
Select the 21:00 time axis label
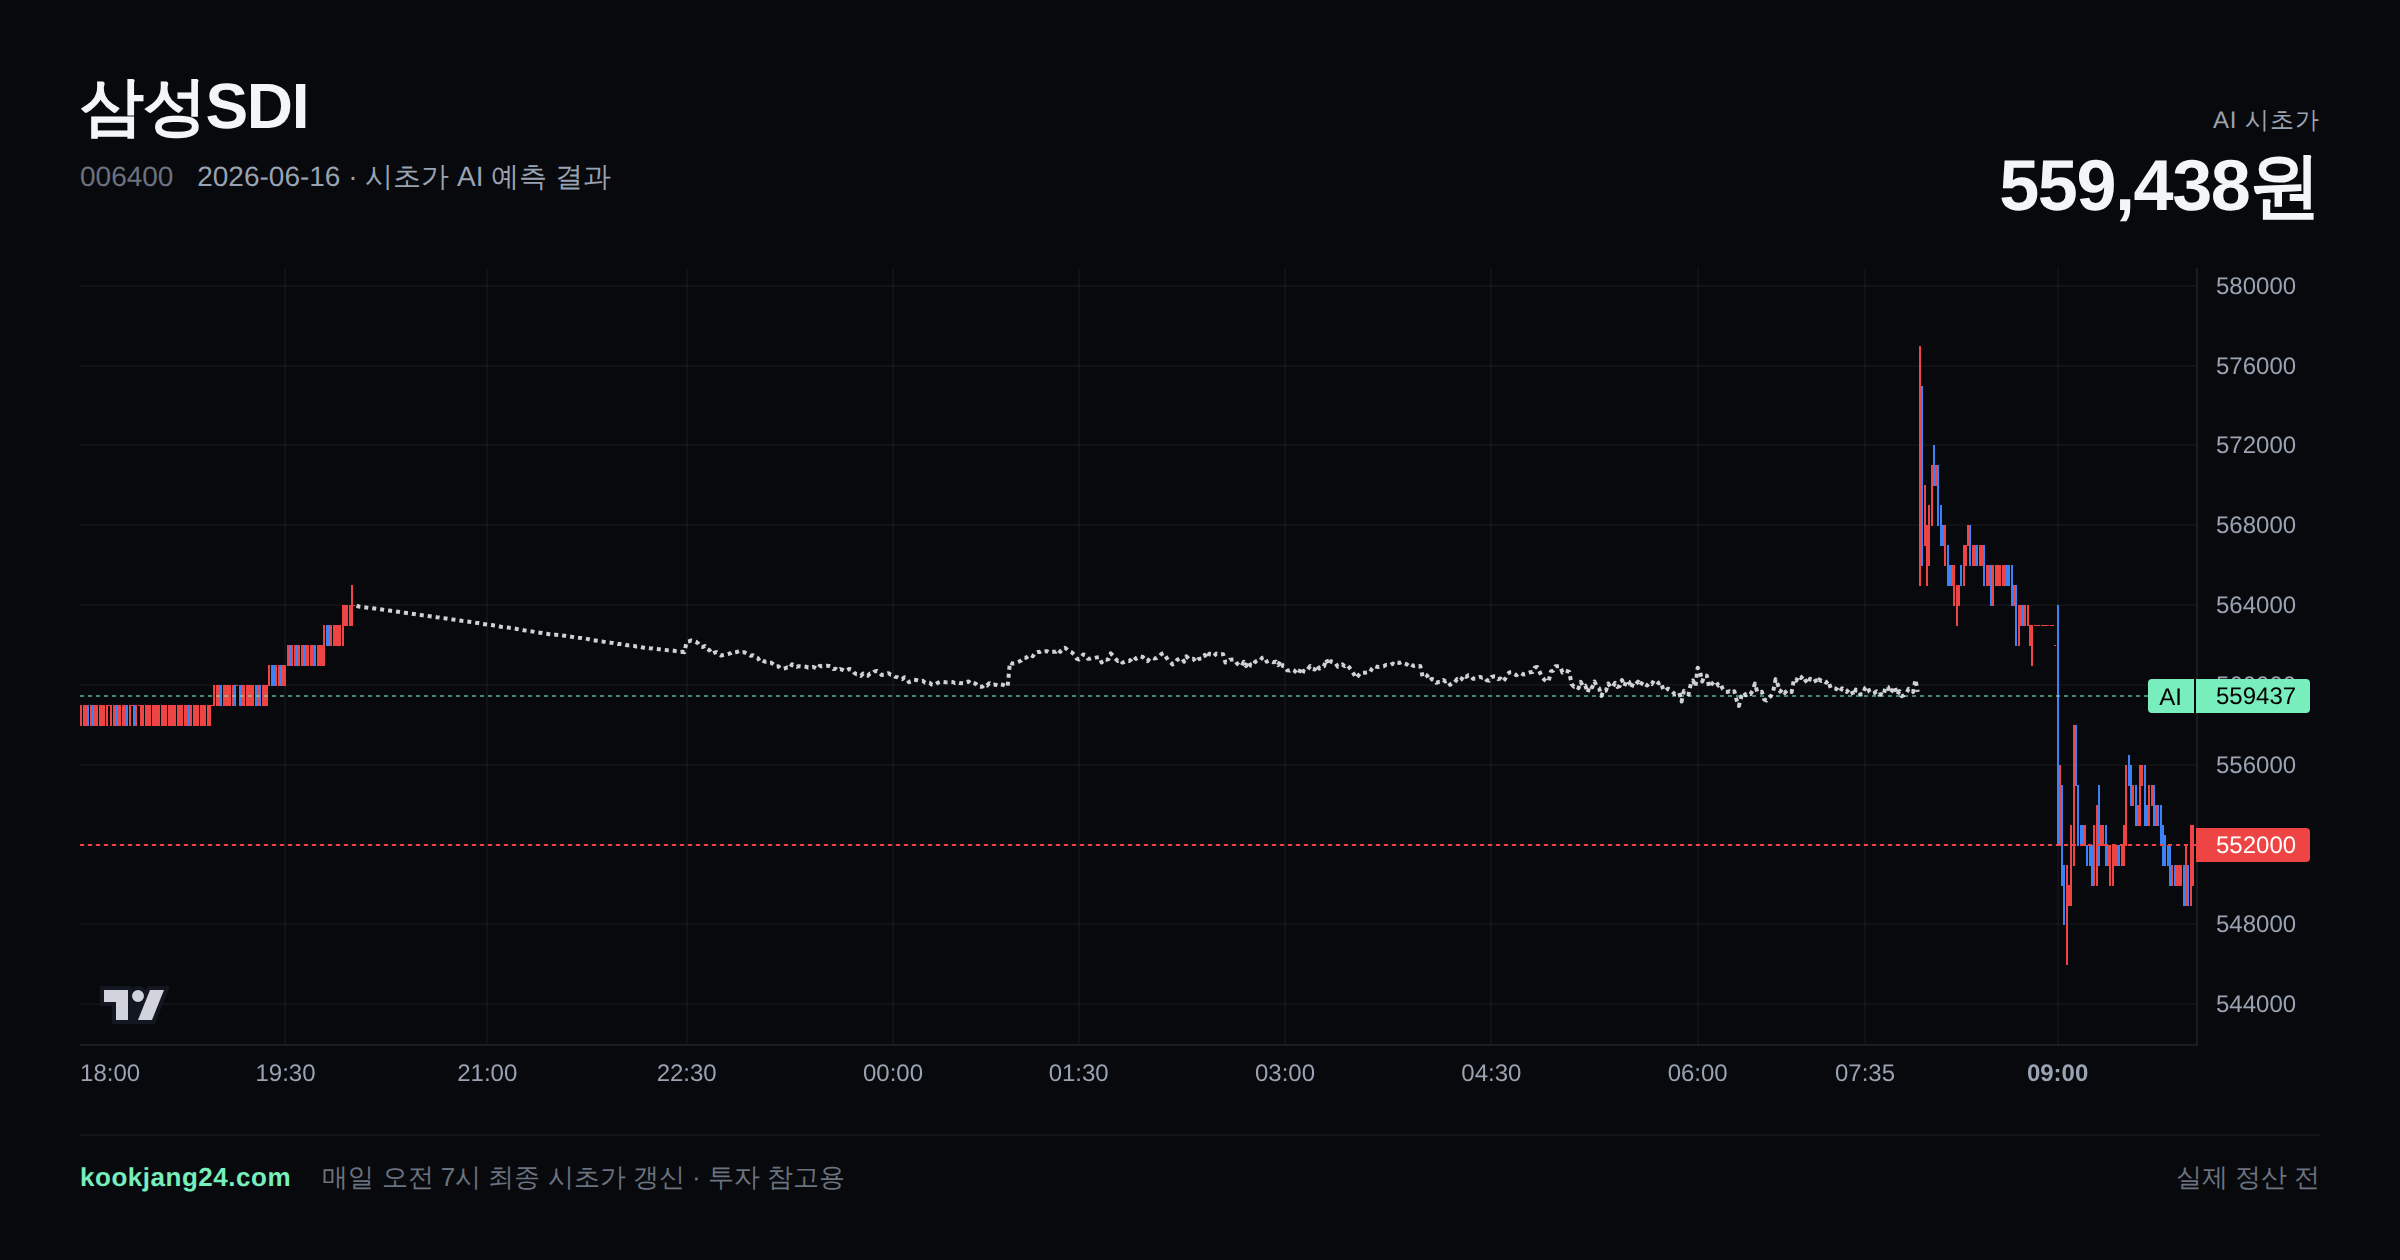tap(487, 1073)
